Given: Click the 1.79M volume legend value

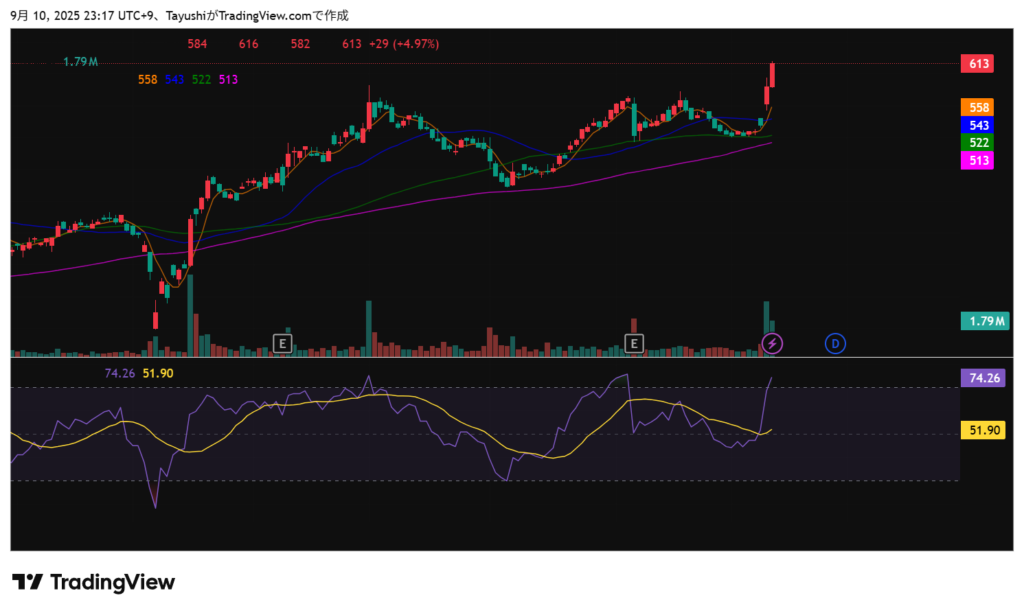Looking at the screenshot, I should pyautogui.click(x=80, y=62).
